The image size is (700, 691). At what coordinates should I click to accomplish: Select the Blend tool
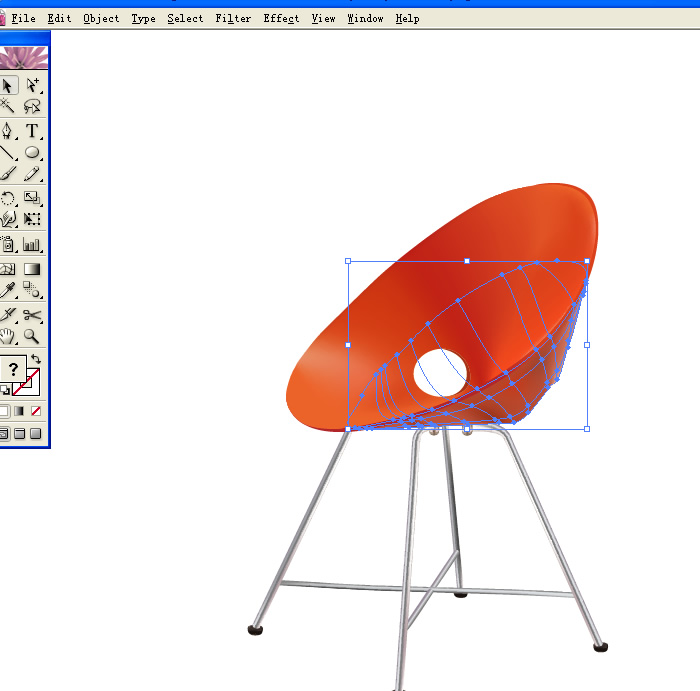coord(33,290)
